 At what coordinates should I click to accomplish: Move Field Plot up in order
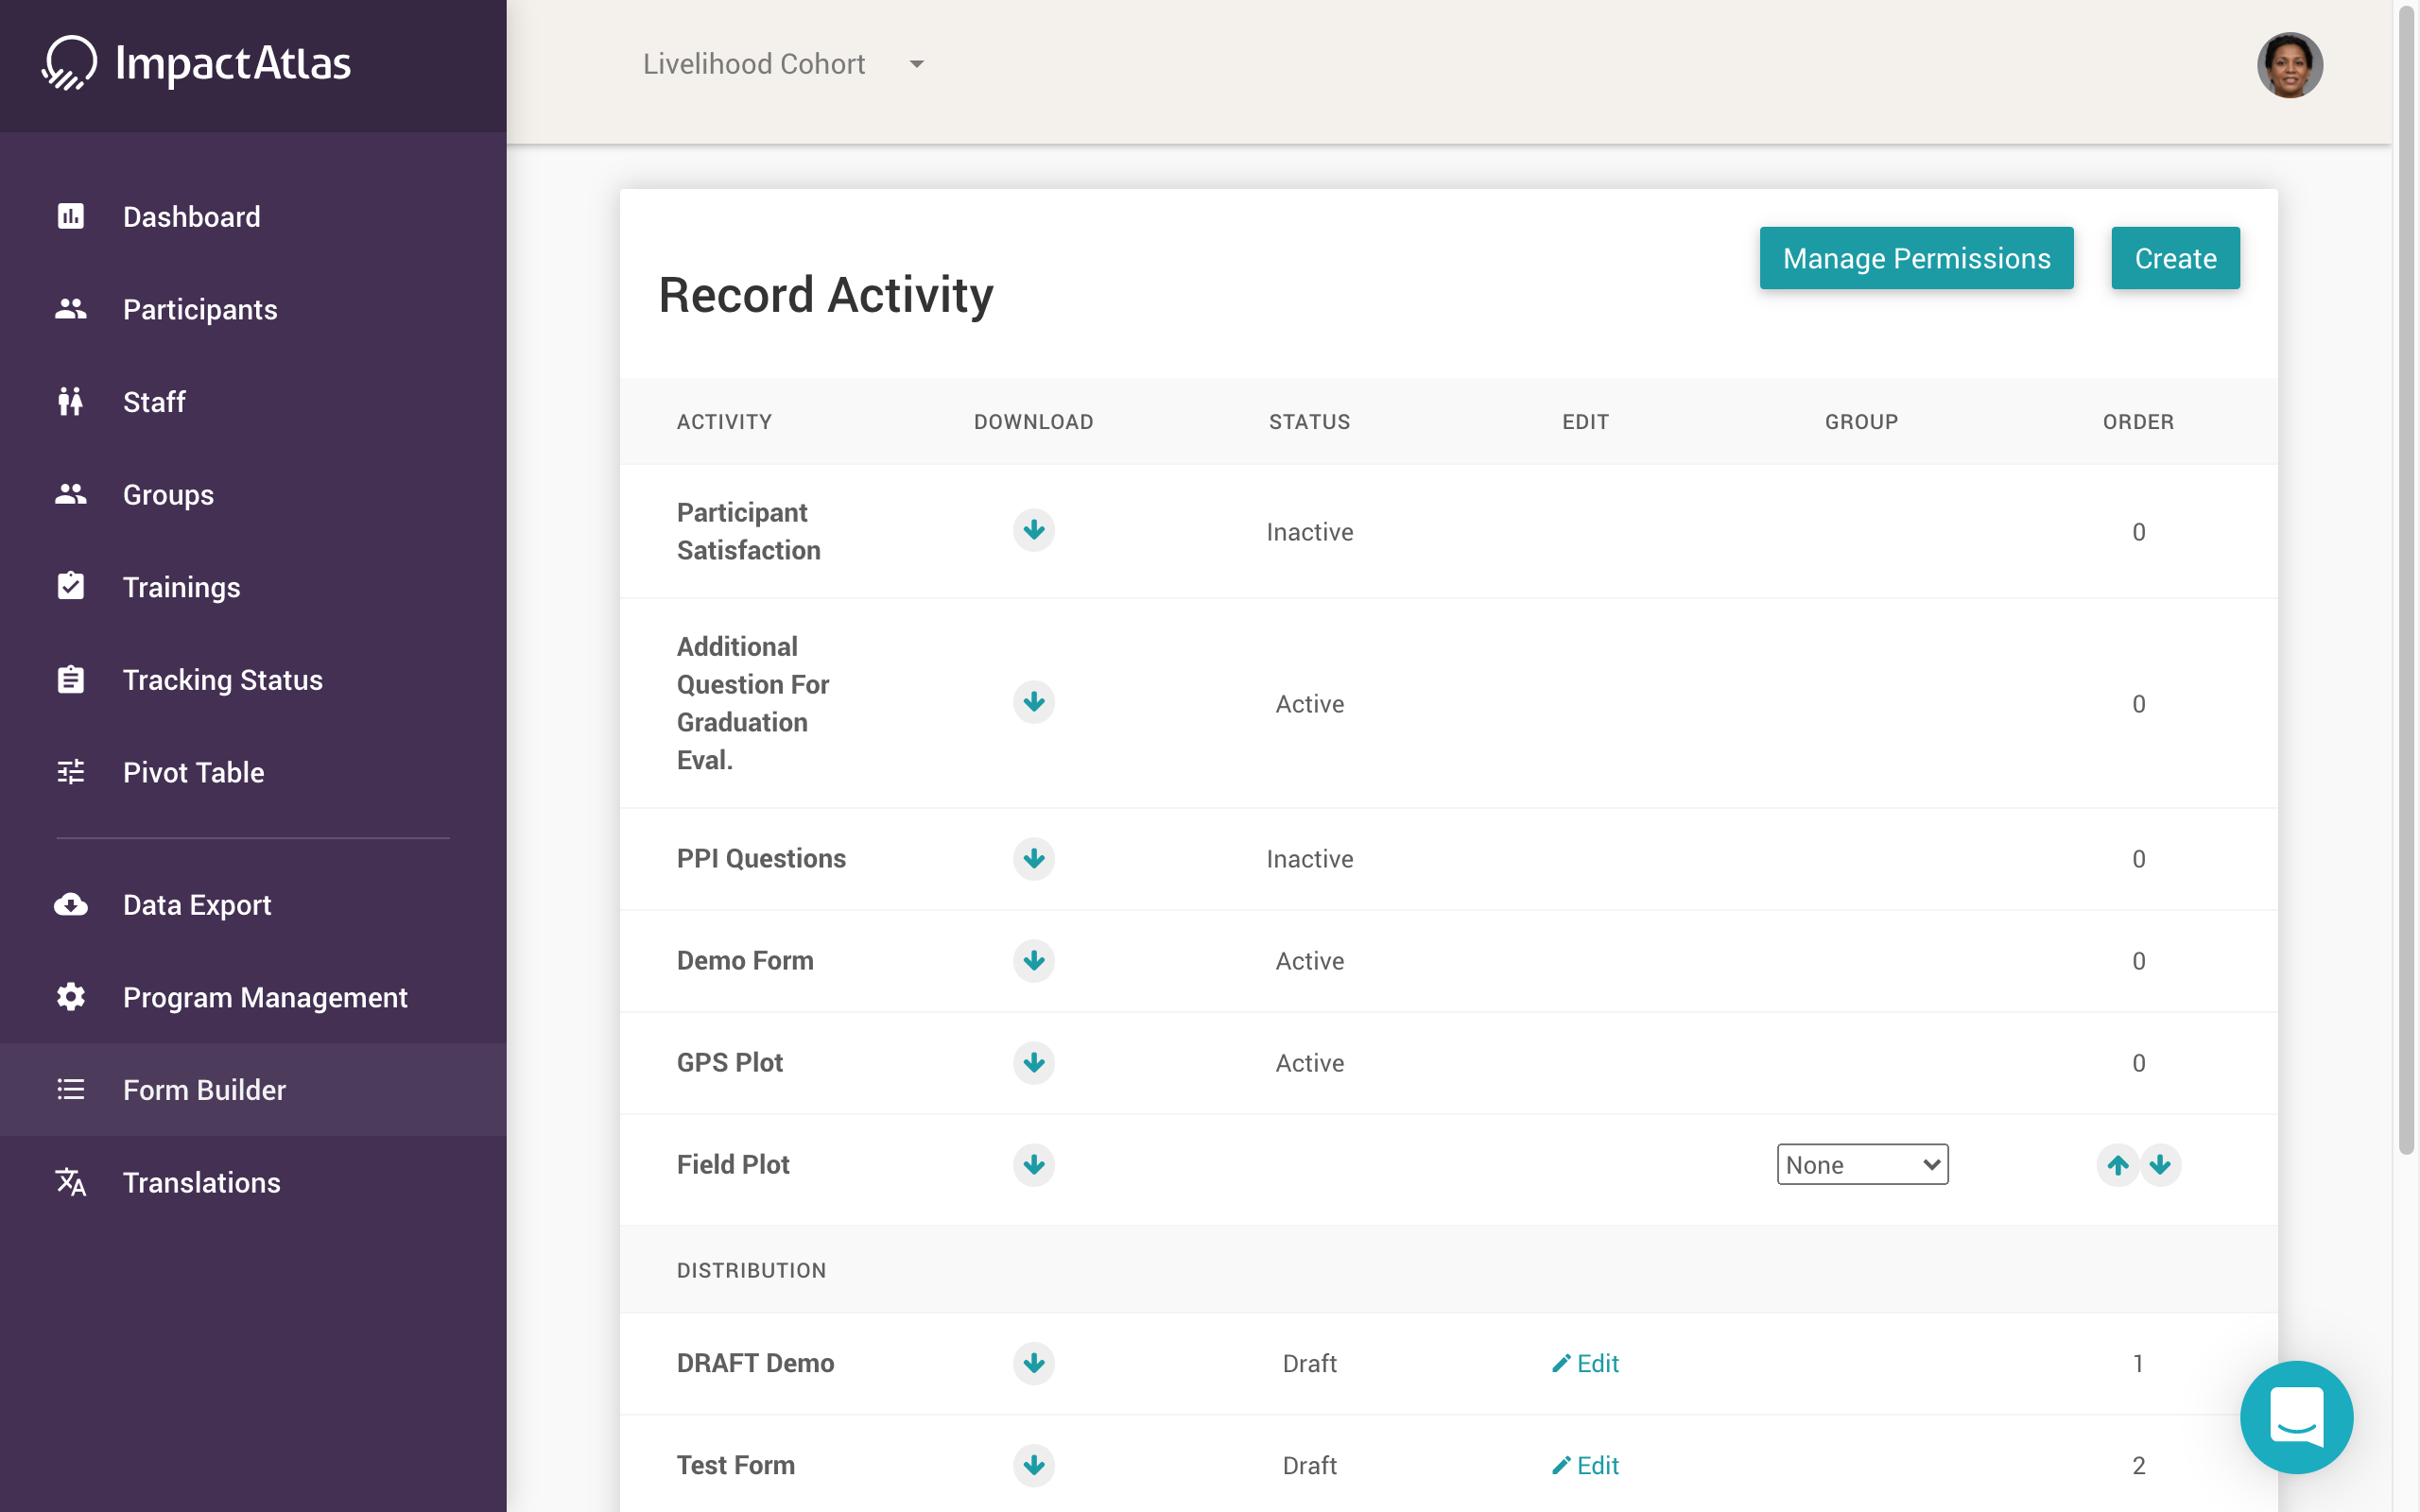[2117, 1164]
